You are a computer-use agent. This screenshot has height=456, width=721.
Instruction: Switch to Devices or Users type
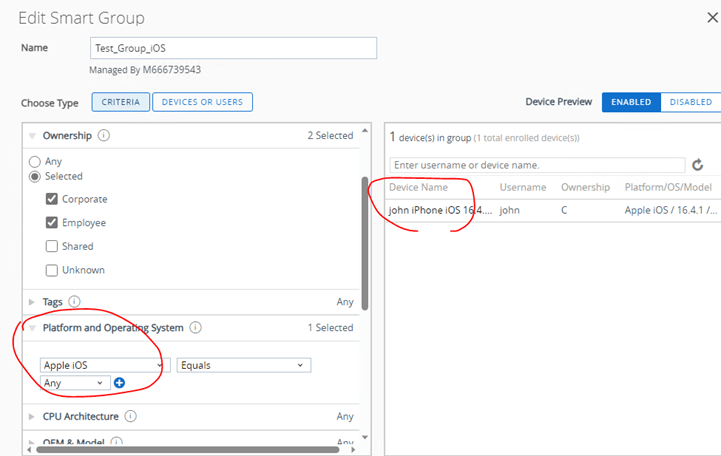[202, 102]
